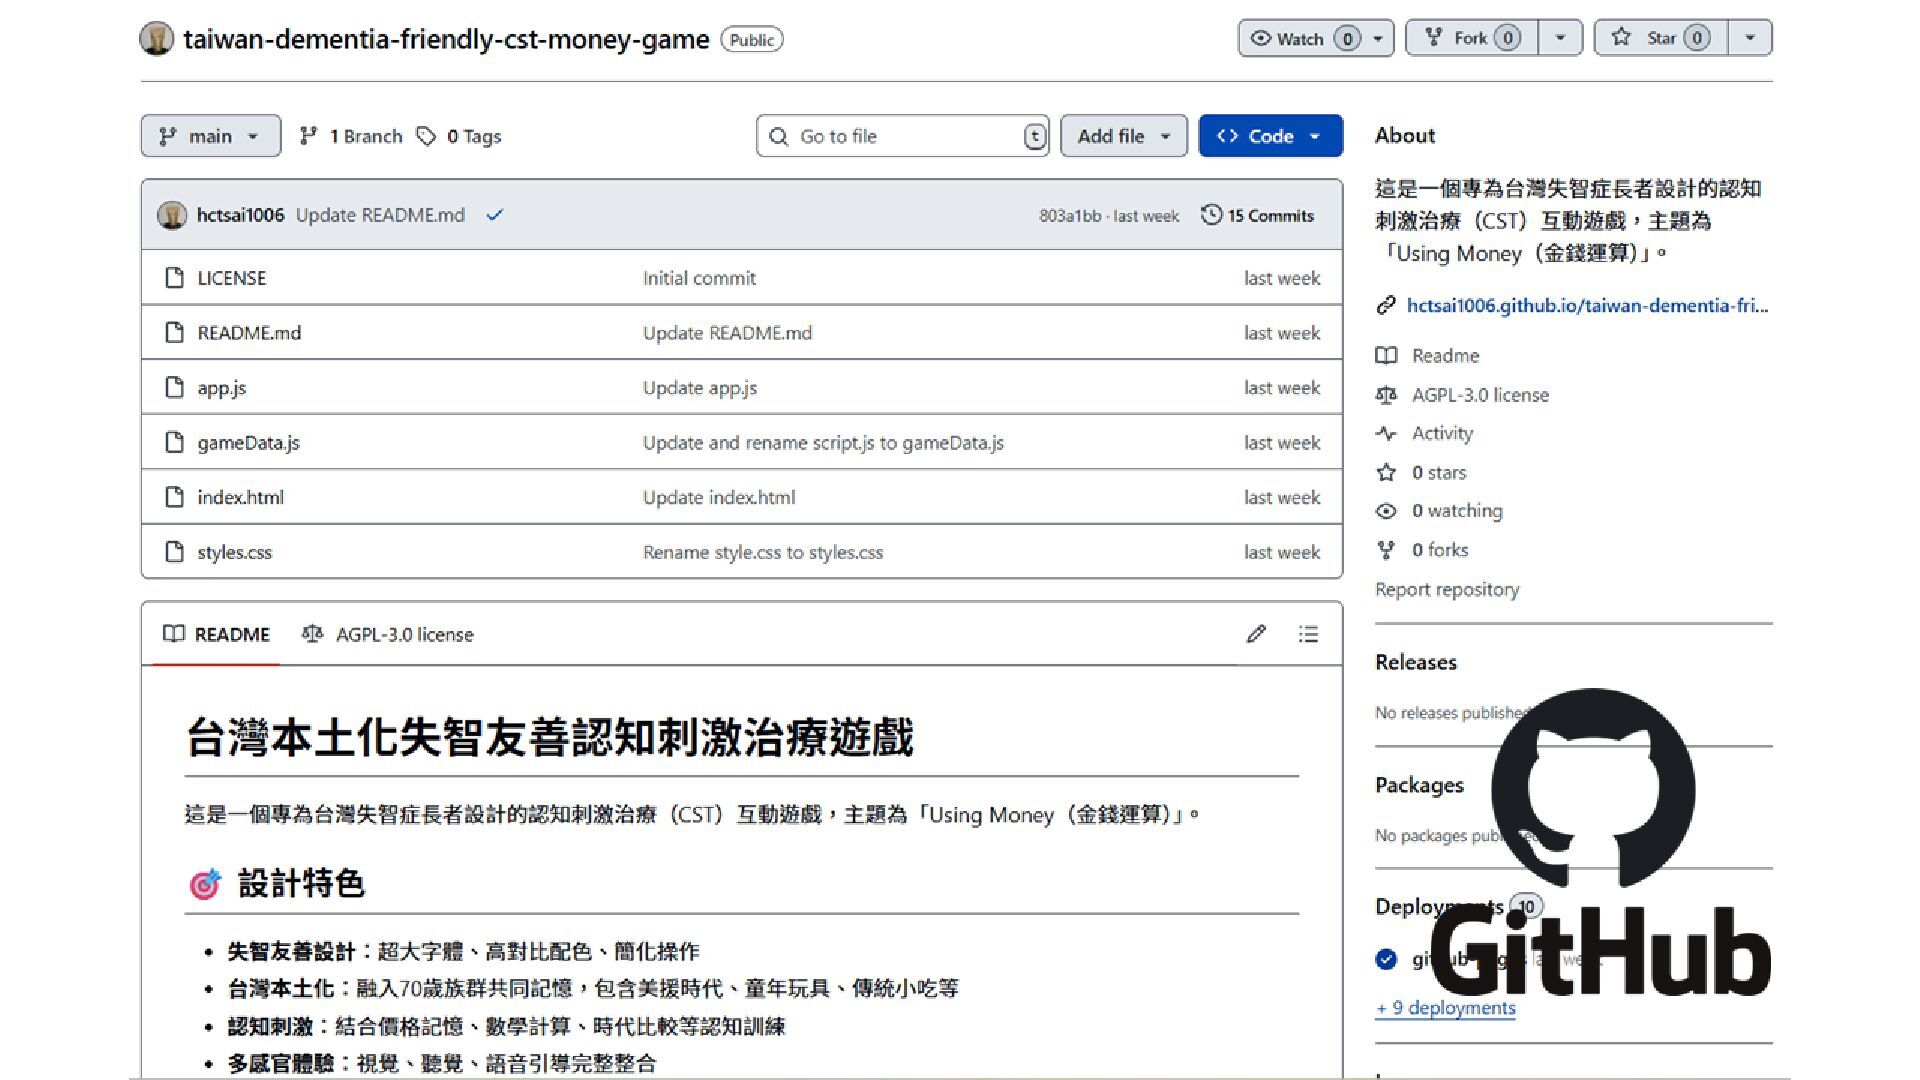View the 1 Branch link
1920x1080 pixels.
pos(351,136)
